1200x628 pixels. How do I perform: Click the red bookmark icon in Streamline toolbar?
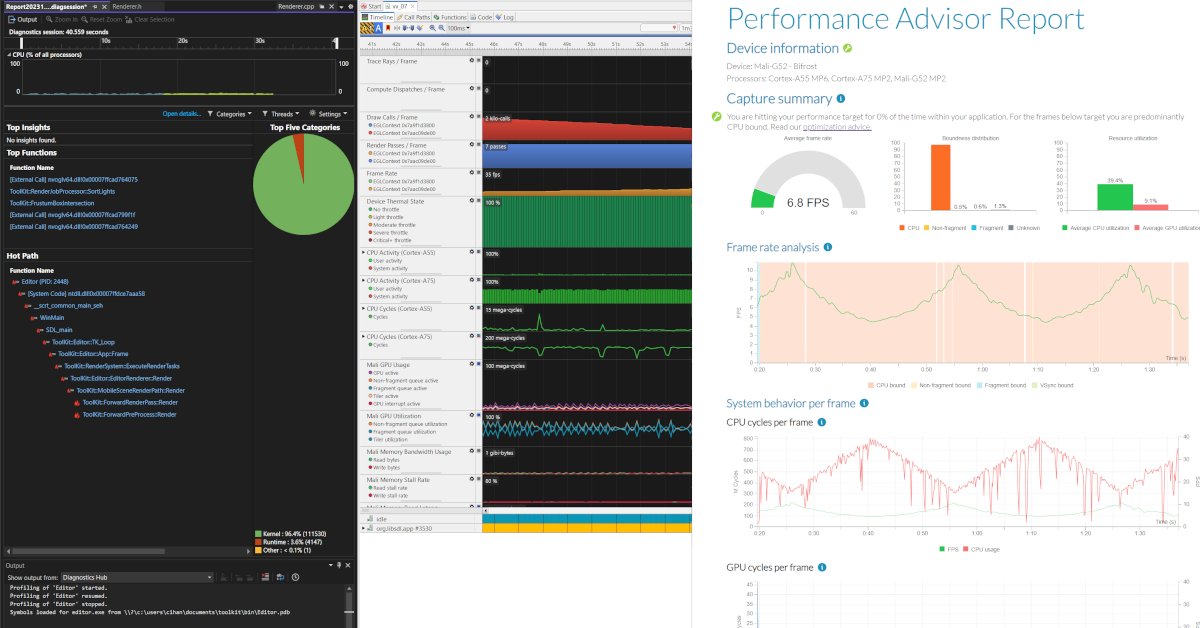388,28
